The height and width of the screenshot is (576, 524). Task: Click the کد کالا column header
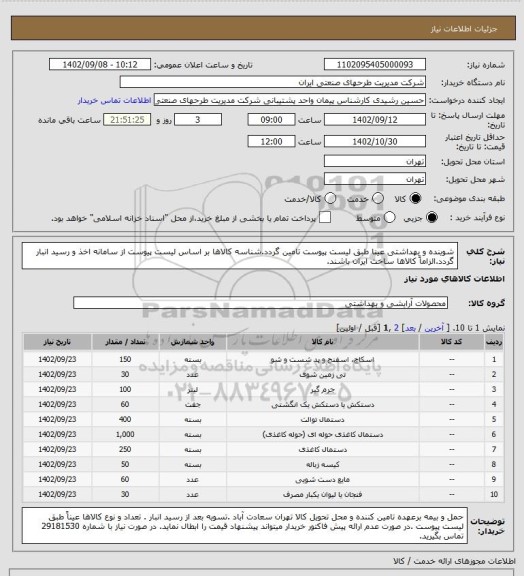click(x=452, y=342)
